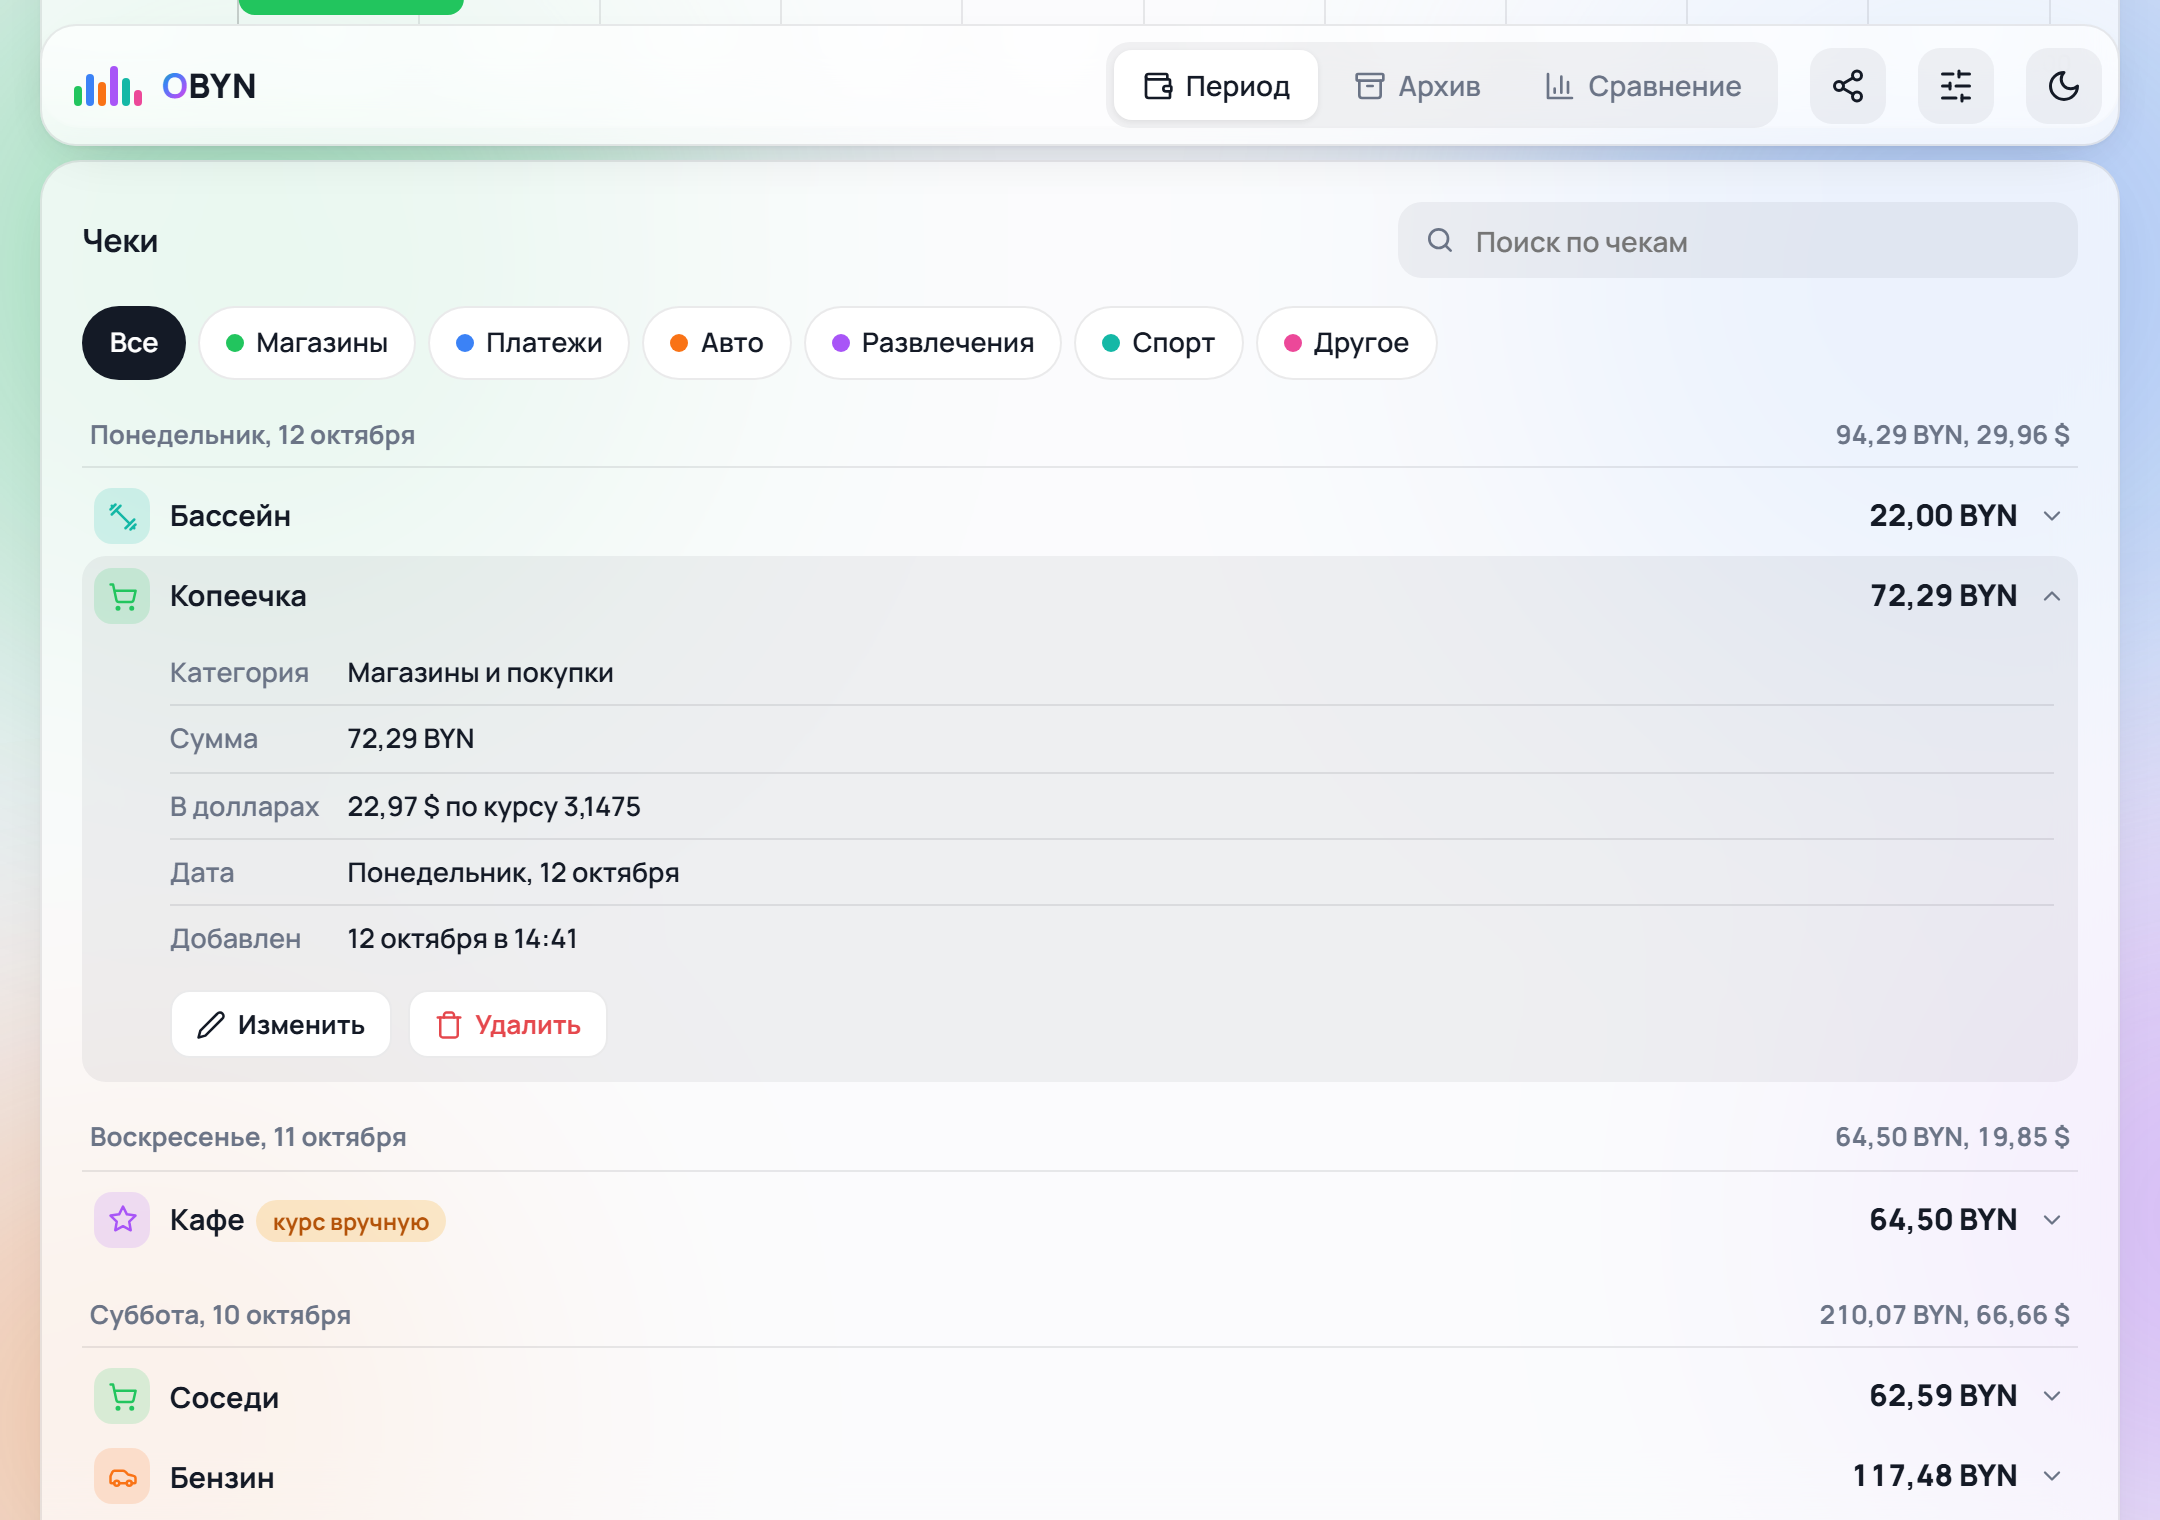
Task: Click the OBYN bar chart logo
Action: (x=108, y=86)
